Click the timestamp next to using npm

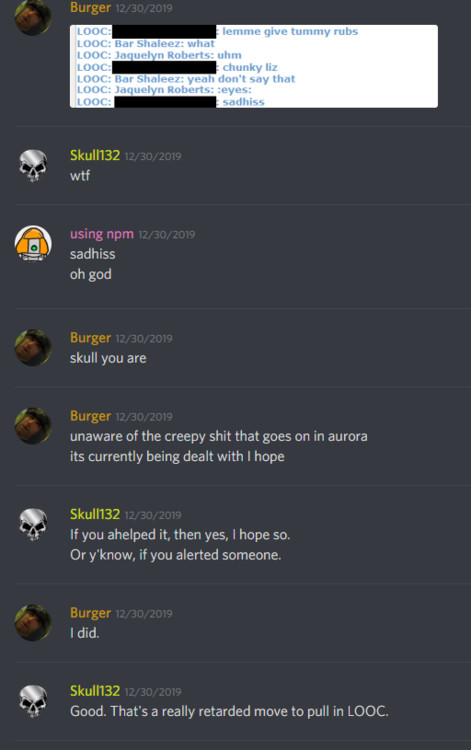click(167, 235)
